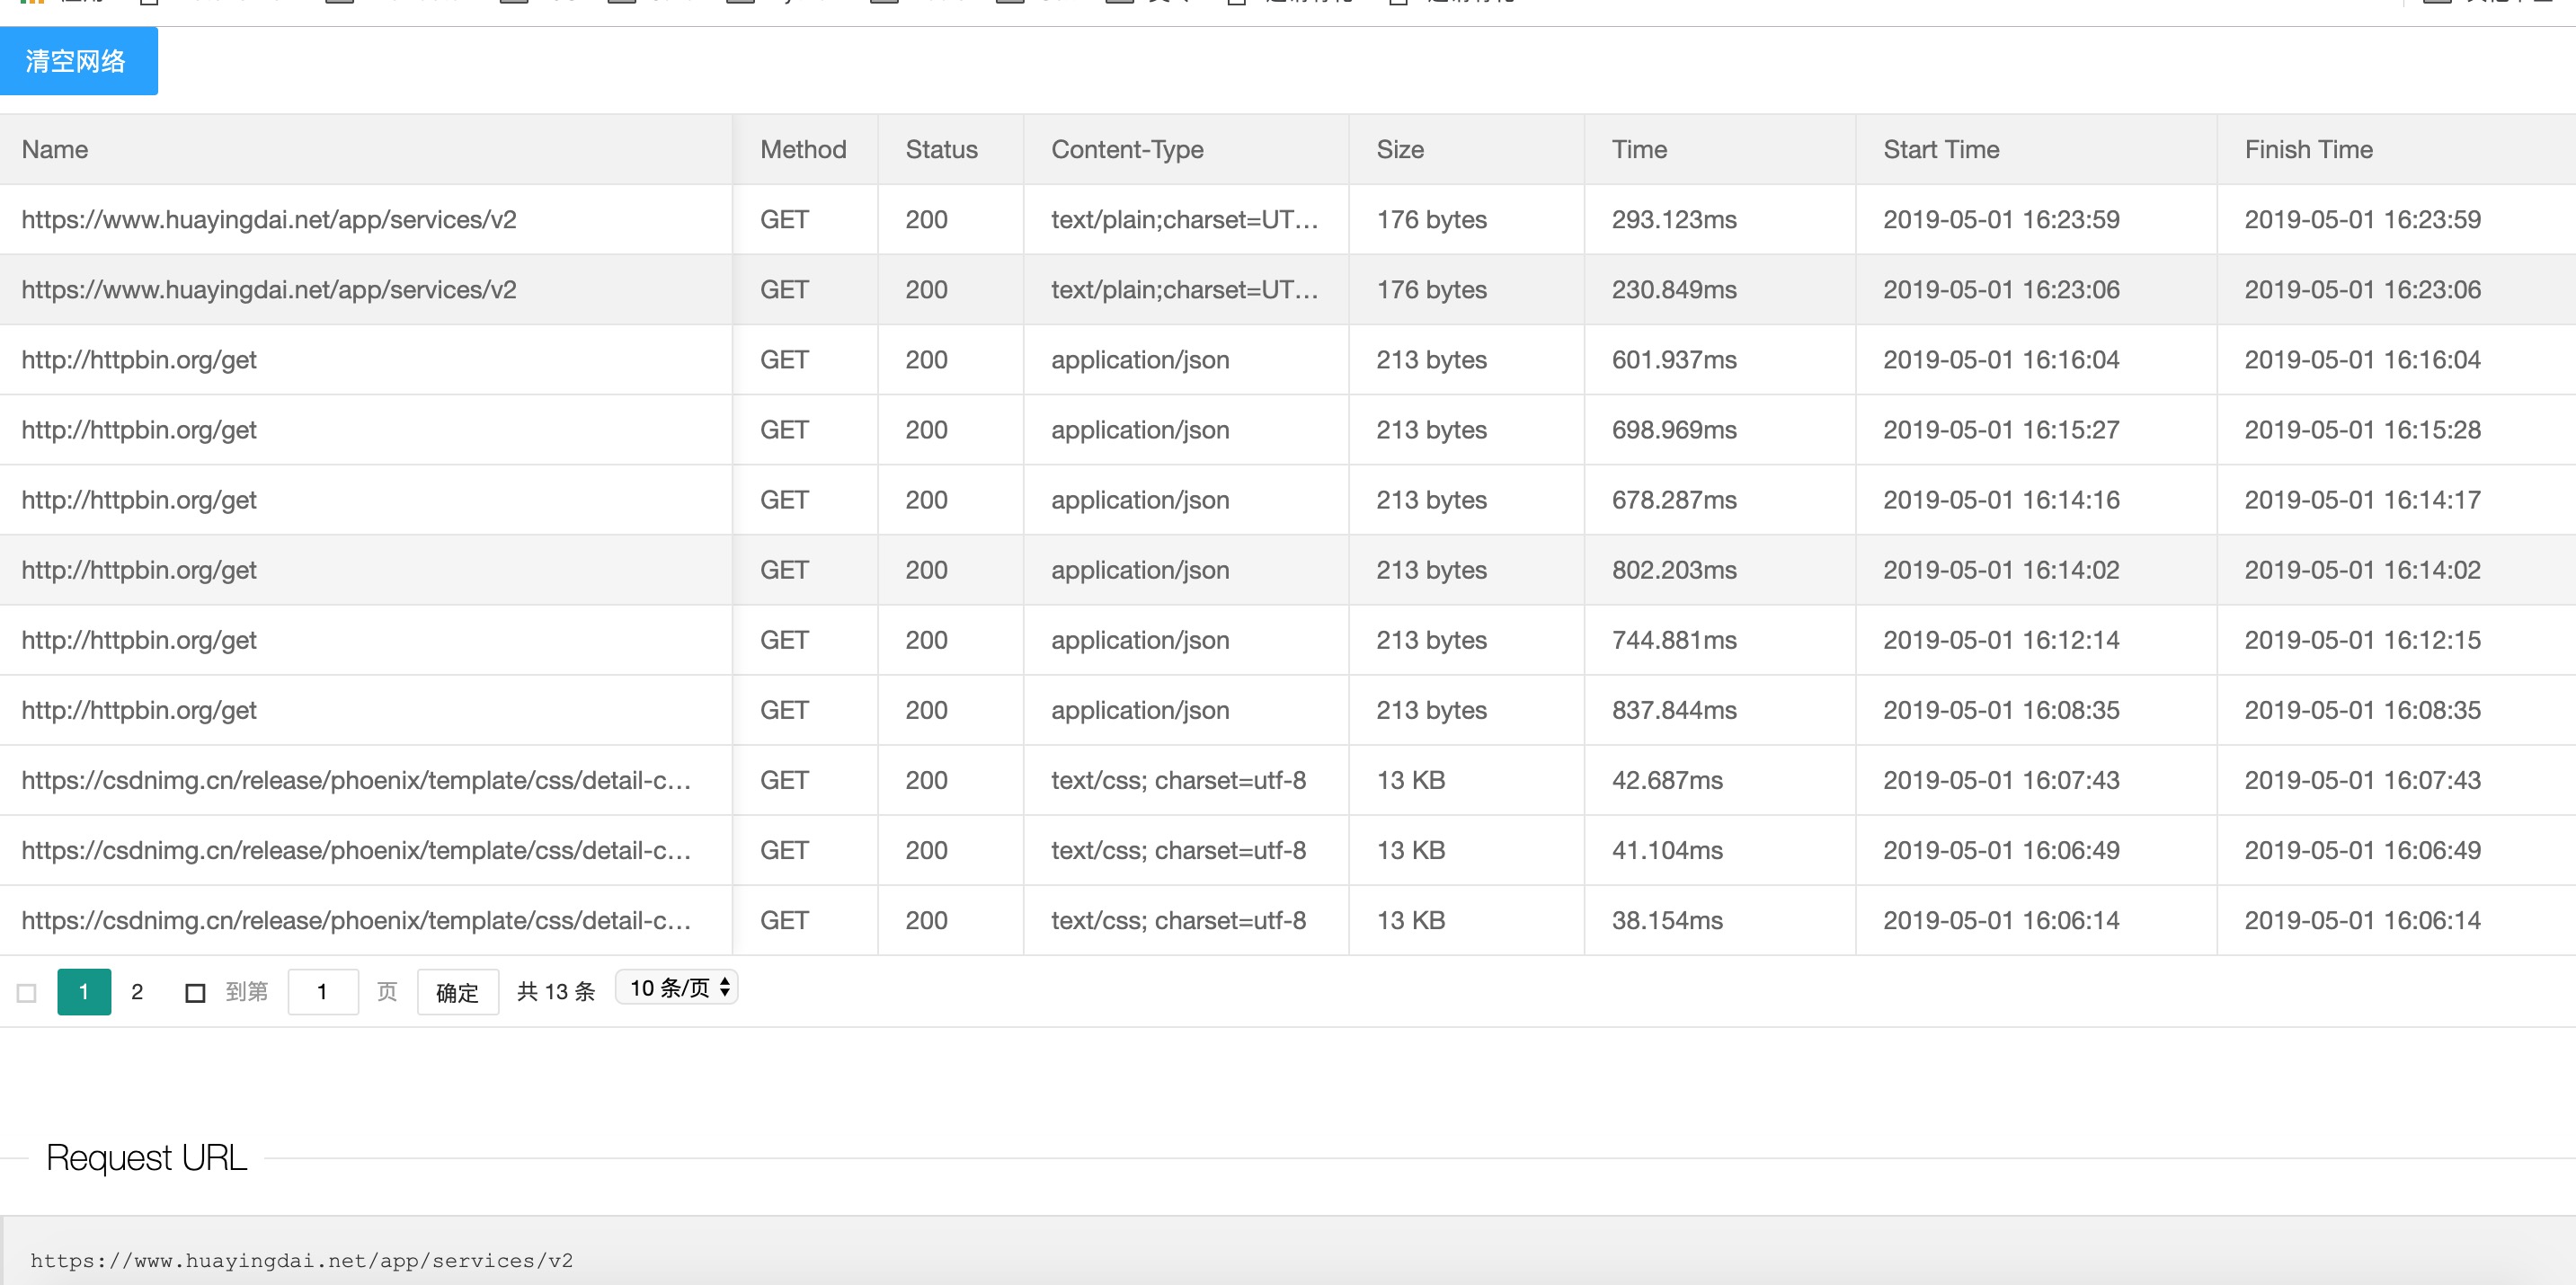The width and height of the screenshot is (2576, 1285).
Task: Open the 10 条/页 page size dropdown
Action: coord(677,988)
